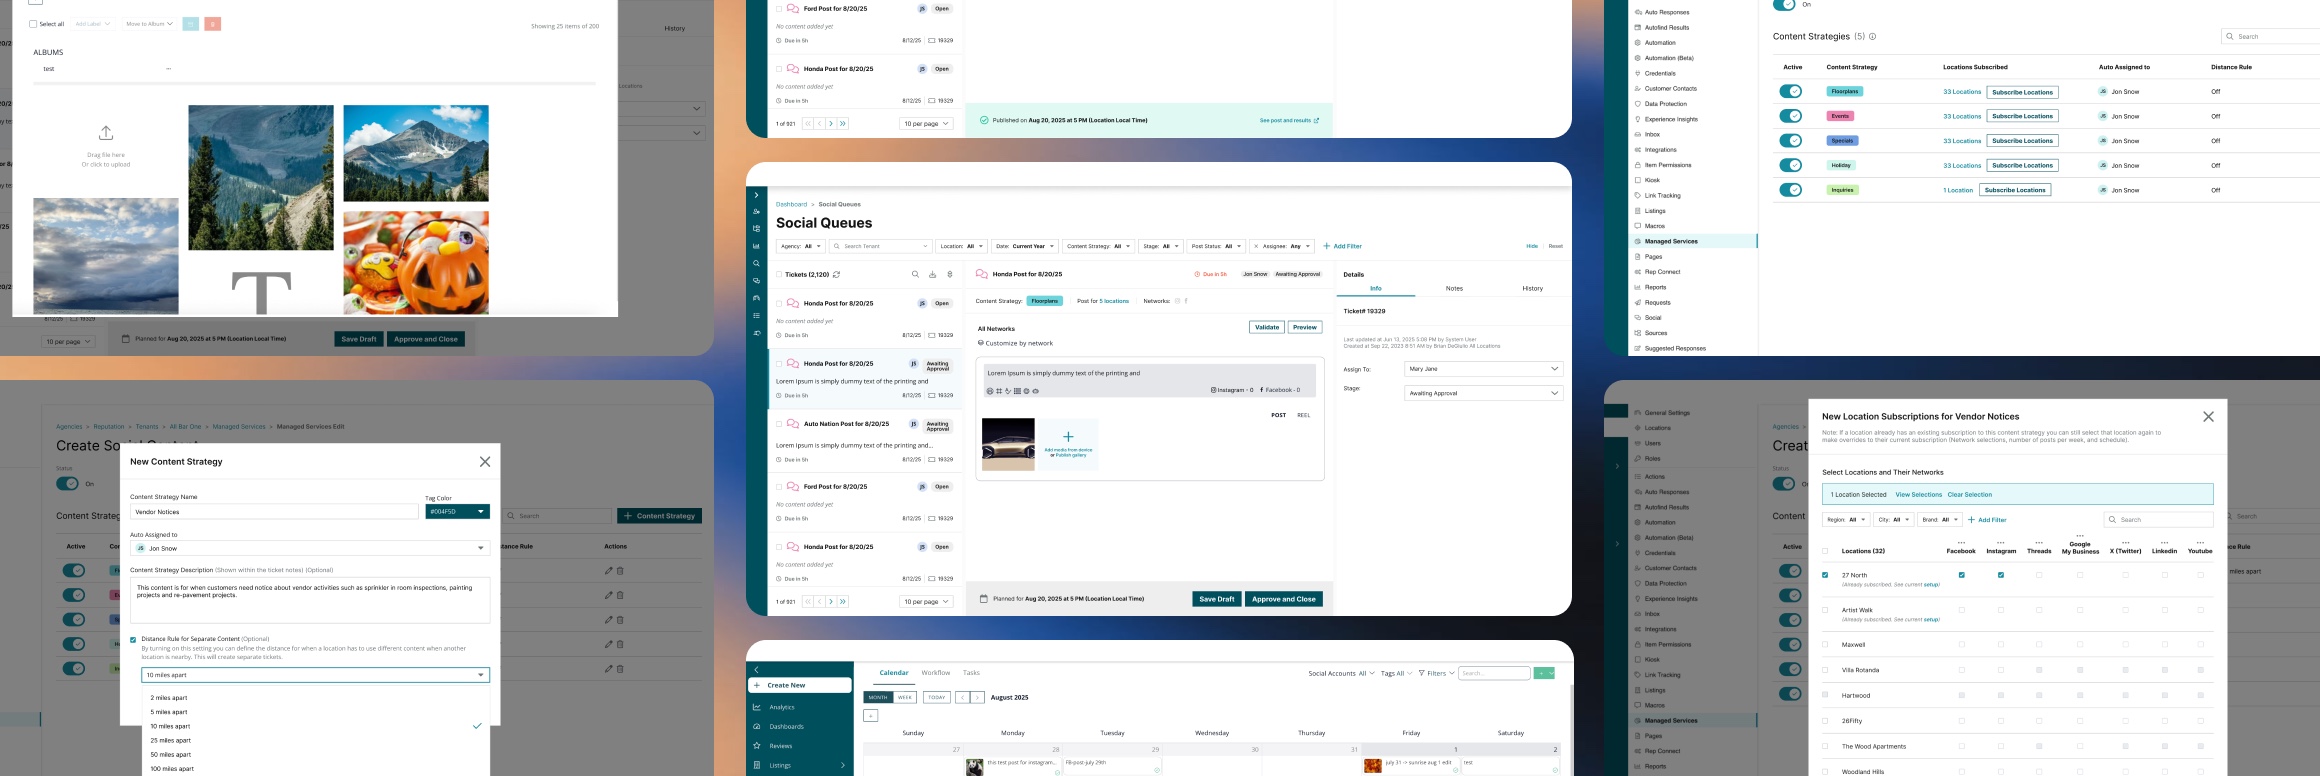Click the plus icon to add media
The image size is (2320, 776).
1068,437
